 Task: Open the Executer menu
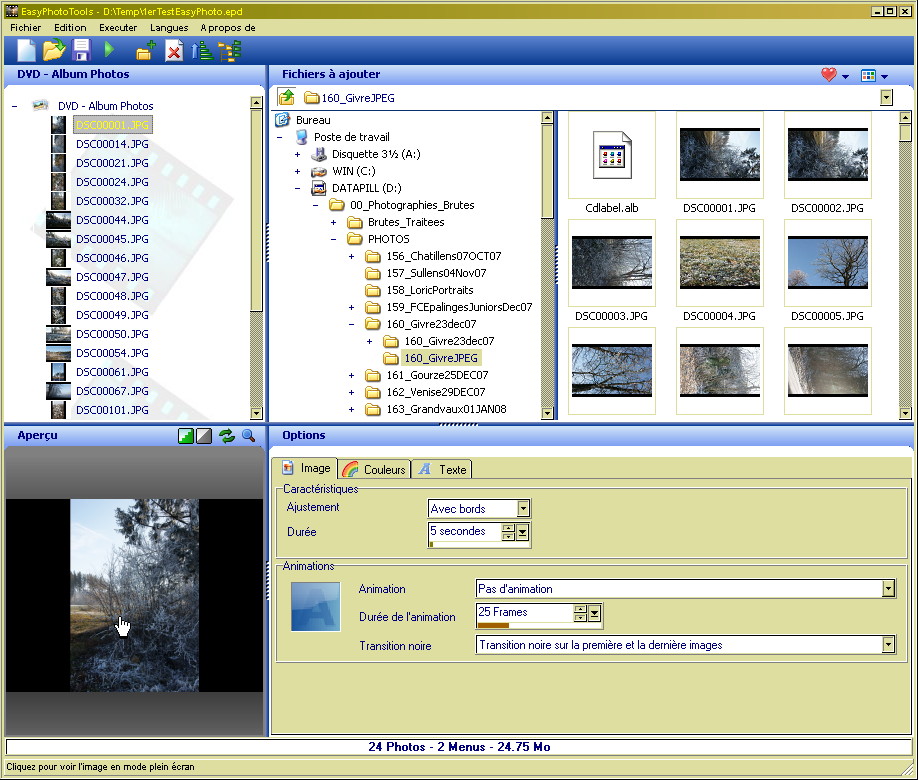point(118,28)
